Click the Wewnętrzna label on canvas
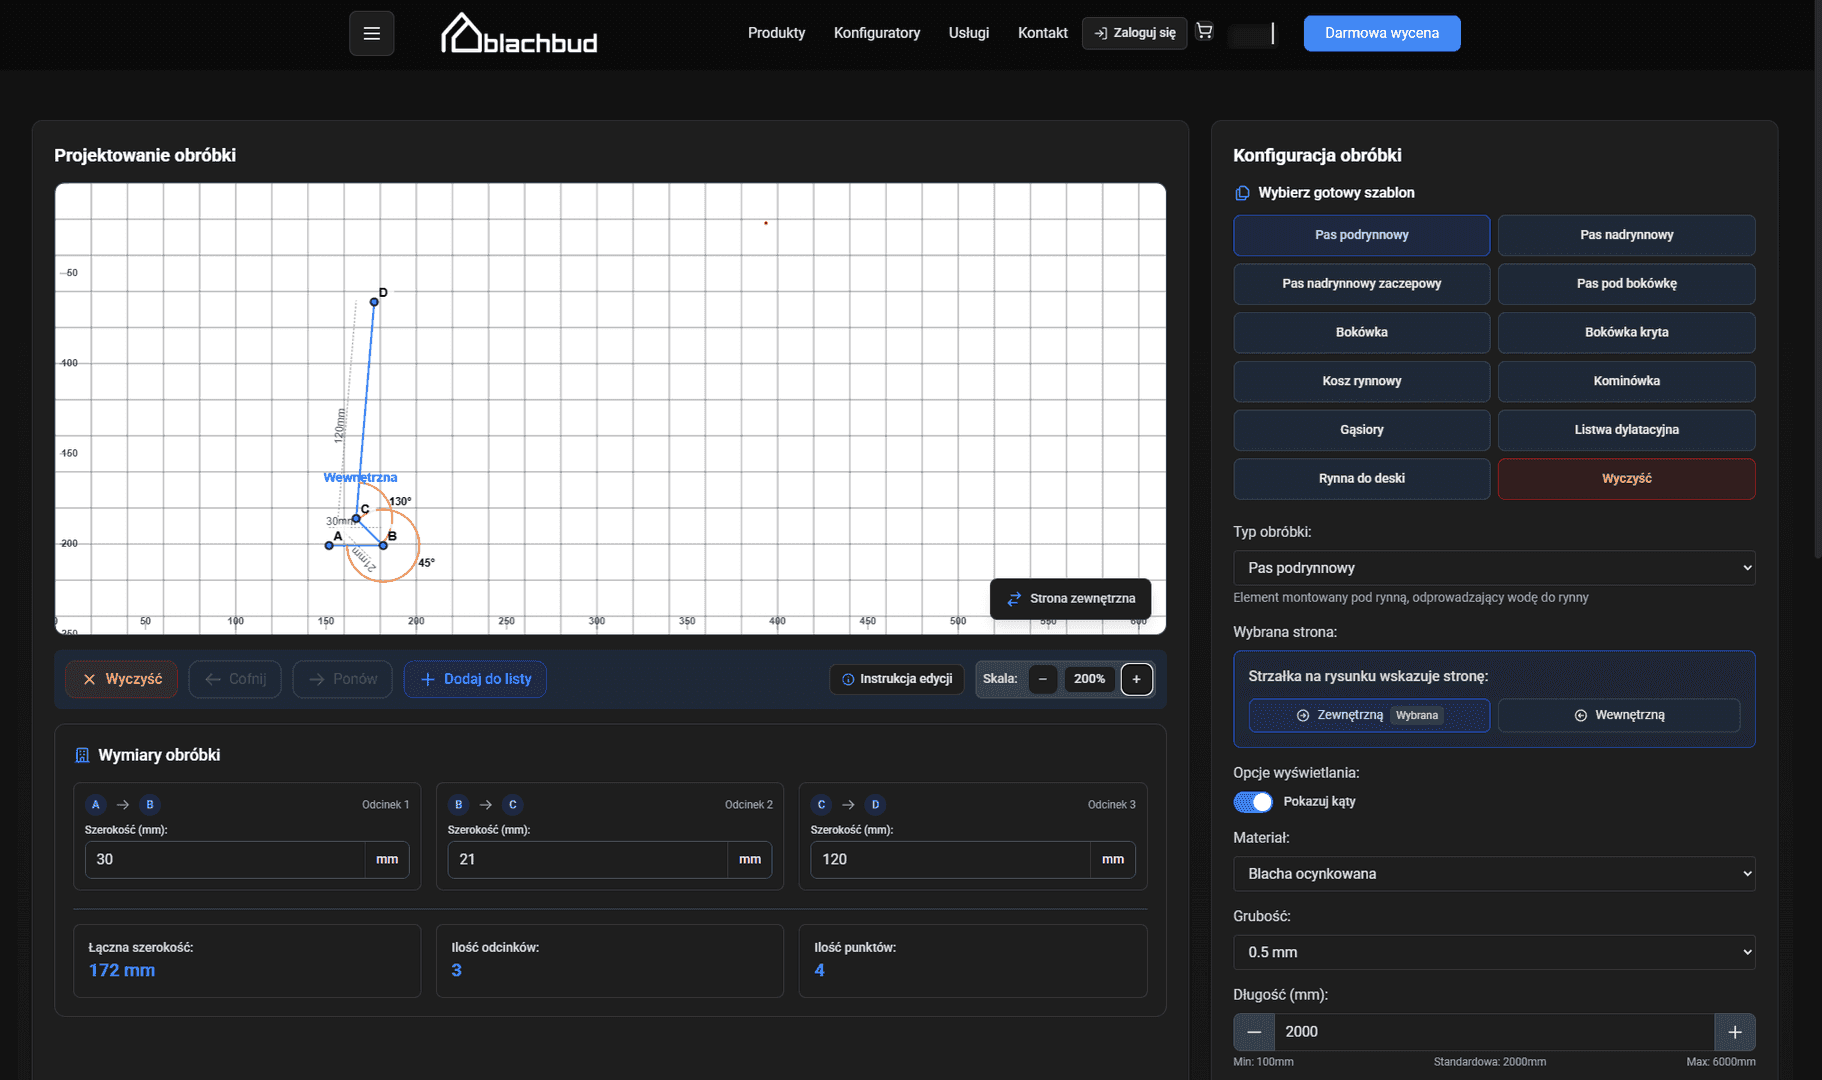This screenshot has width=1822, height=1080. pyautogui.click(x=360, y=478)
